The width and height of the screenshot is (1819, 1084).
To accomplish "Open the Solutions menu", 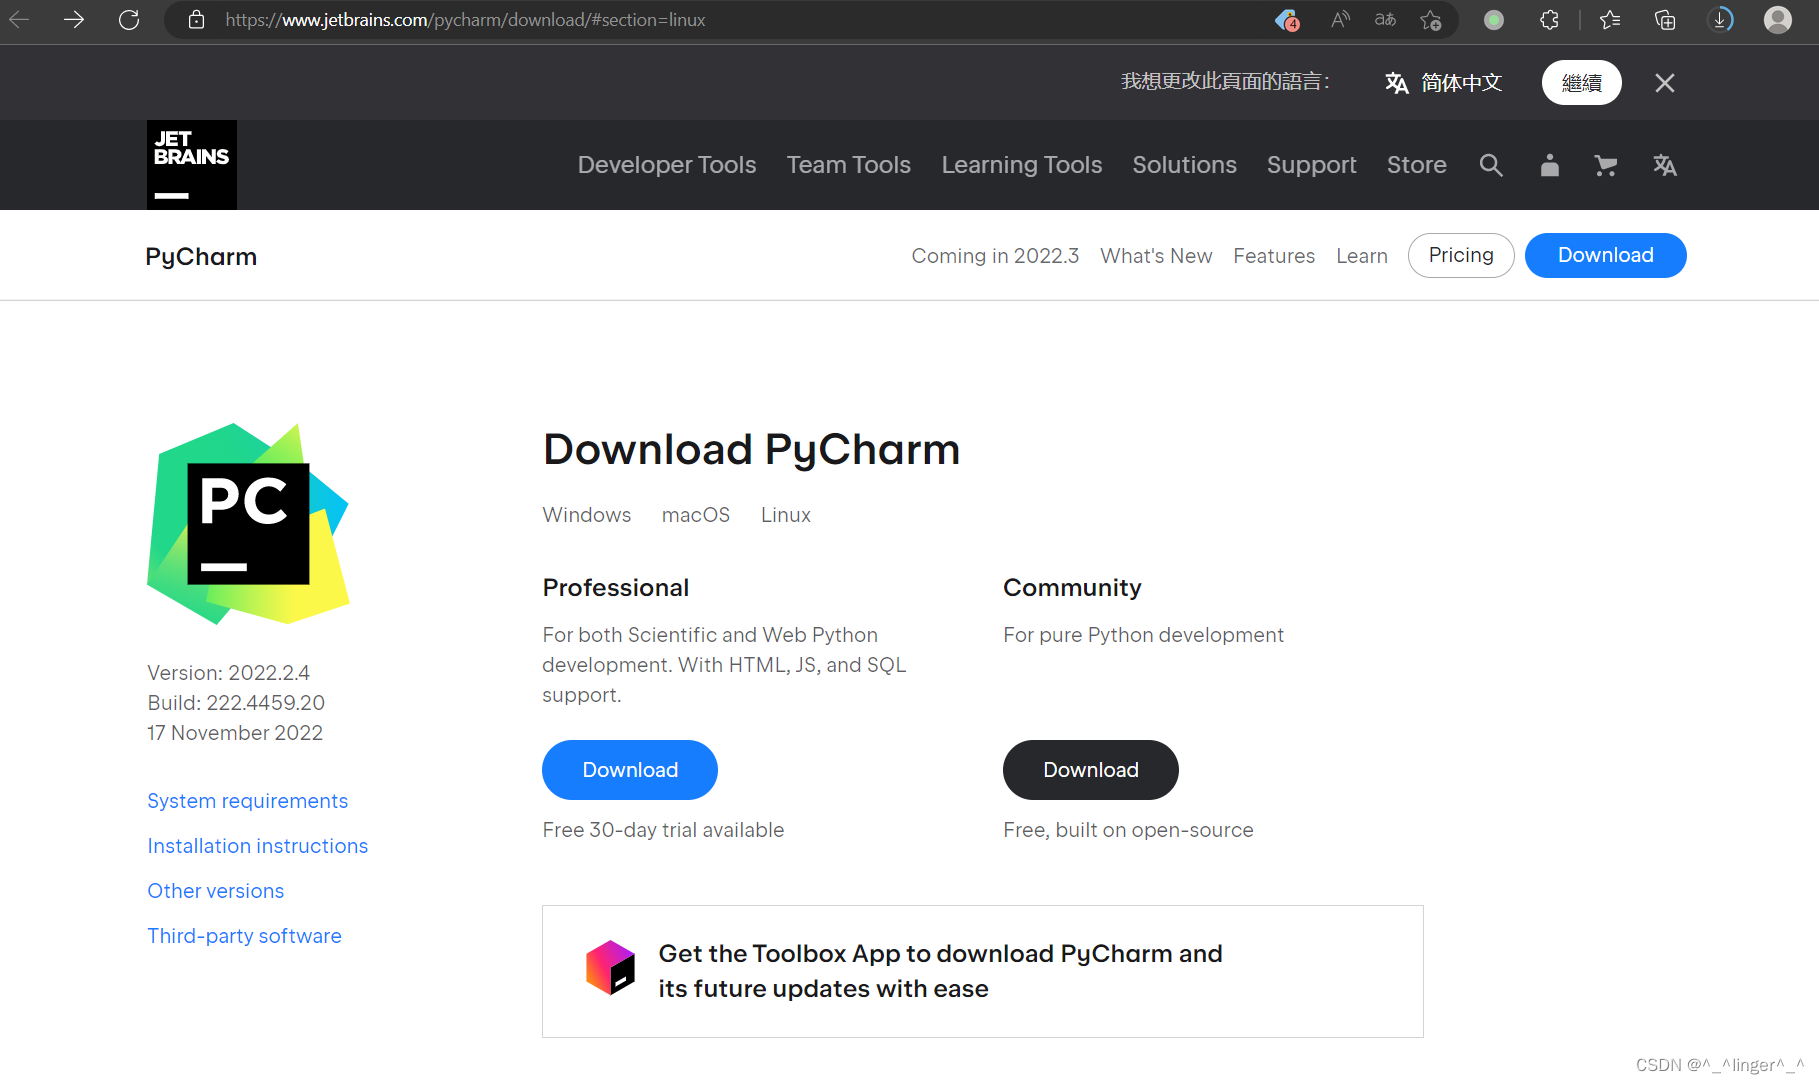I will (1185, 165).
